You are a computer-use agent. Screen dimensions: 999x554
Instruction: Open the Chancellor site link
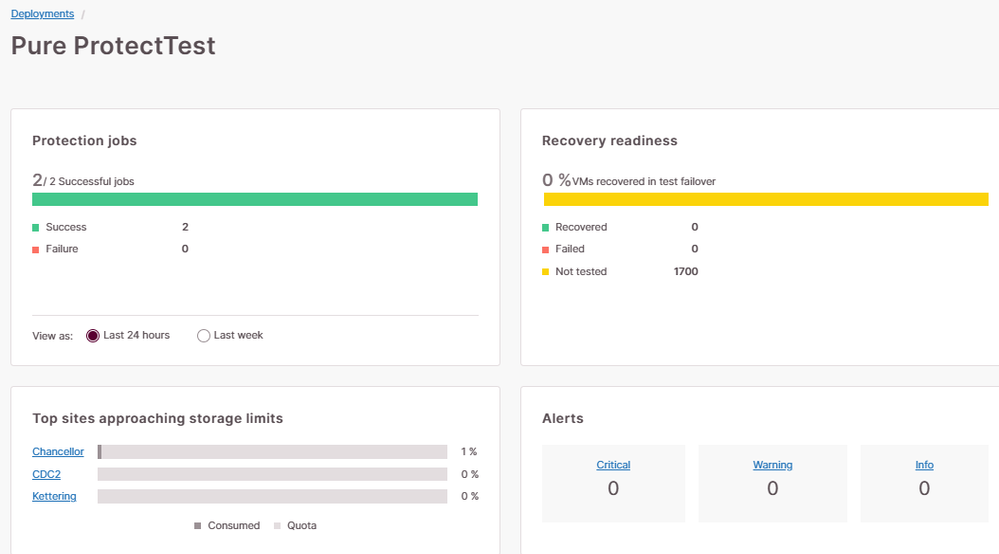pyautogui.click(x=58, y=452)
